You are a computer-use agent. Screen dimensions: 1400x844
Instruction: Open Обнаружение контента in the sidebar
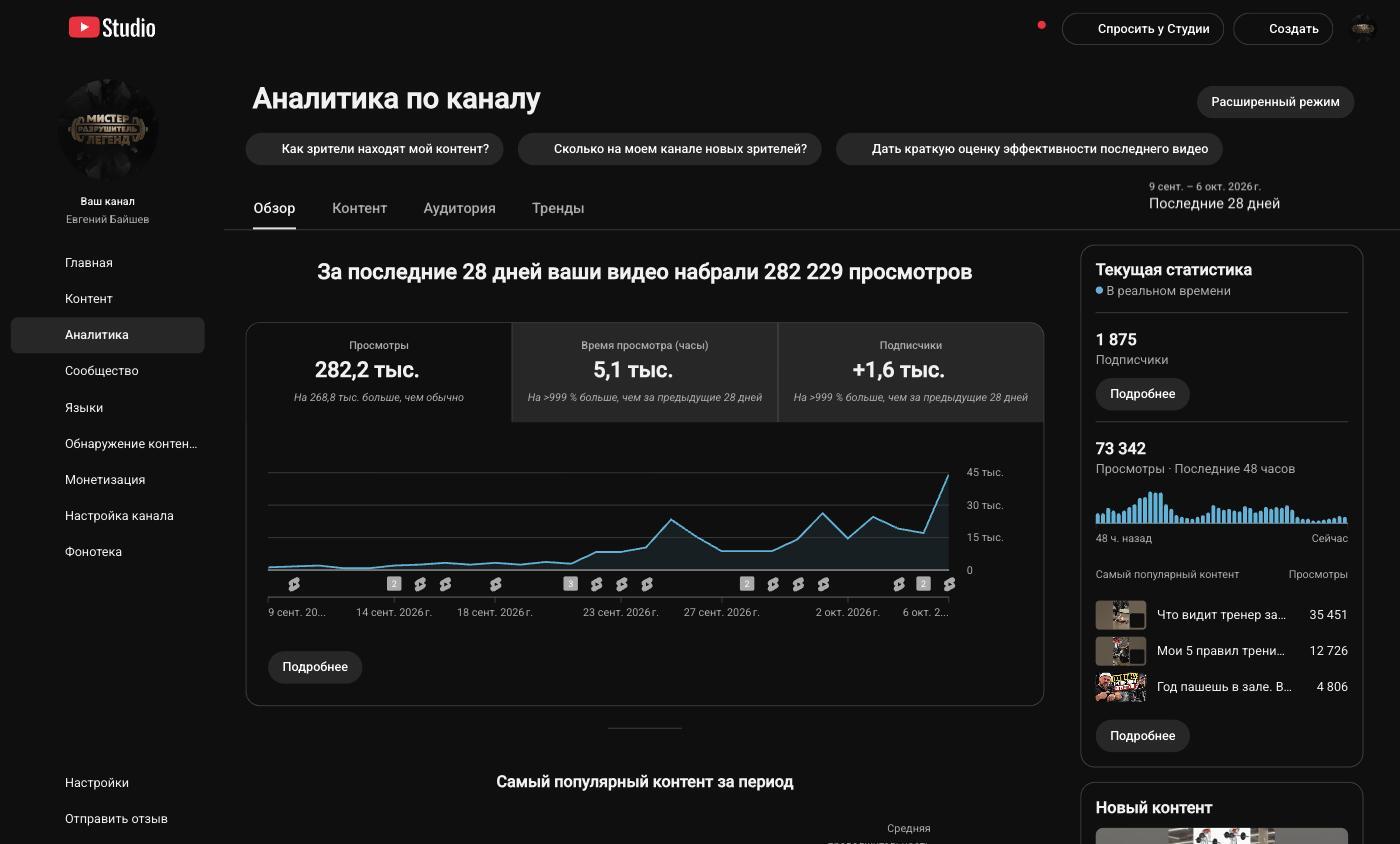pyautogui.click(x=108, y=444)
